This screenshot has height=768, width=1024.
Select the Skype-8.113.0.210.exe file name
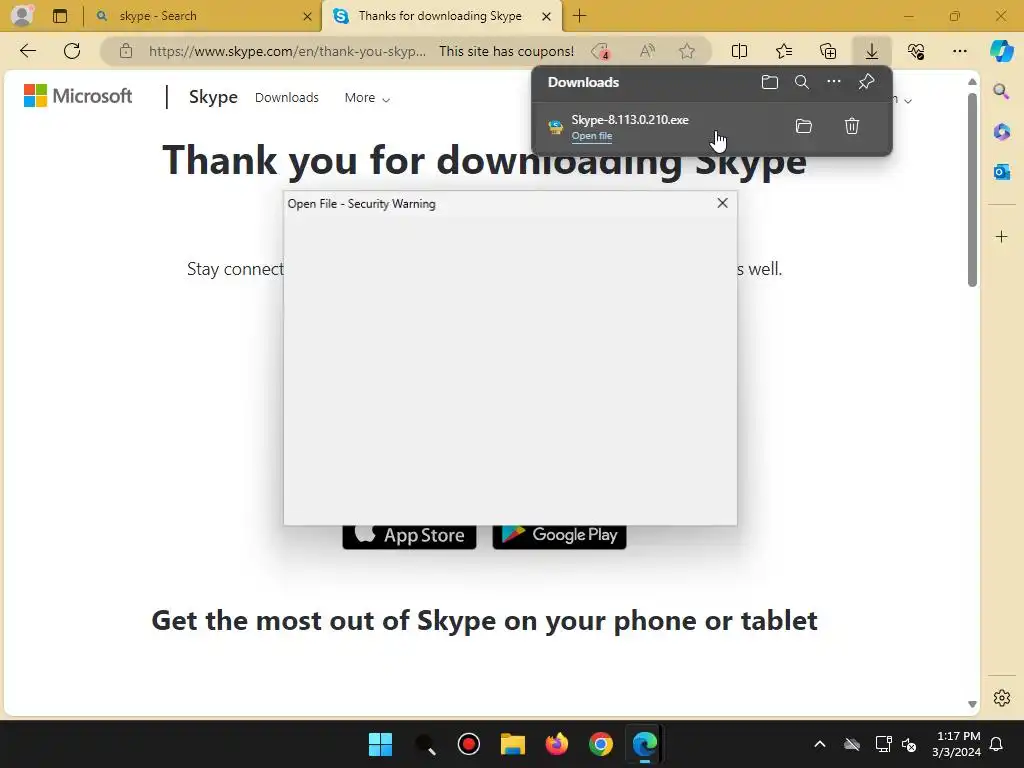tap(630, 120)
